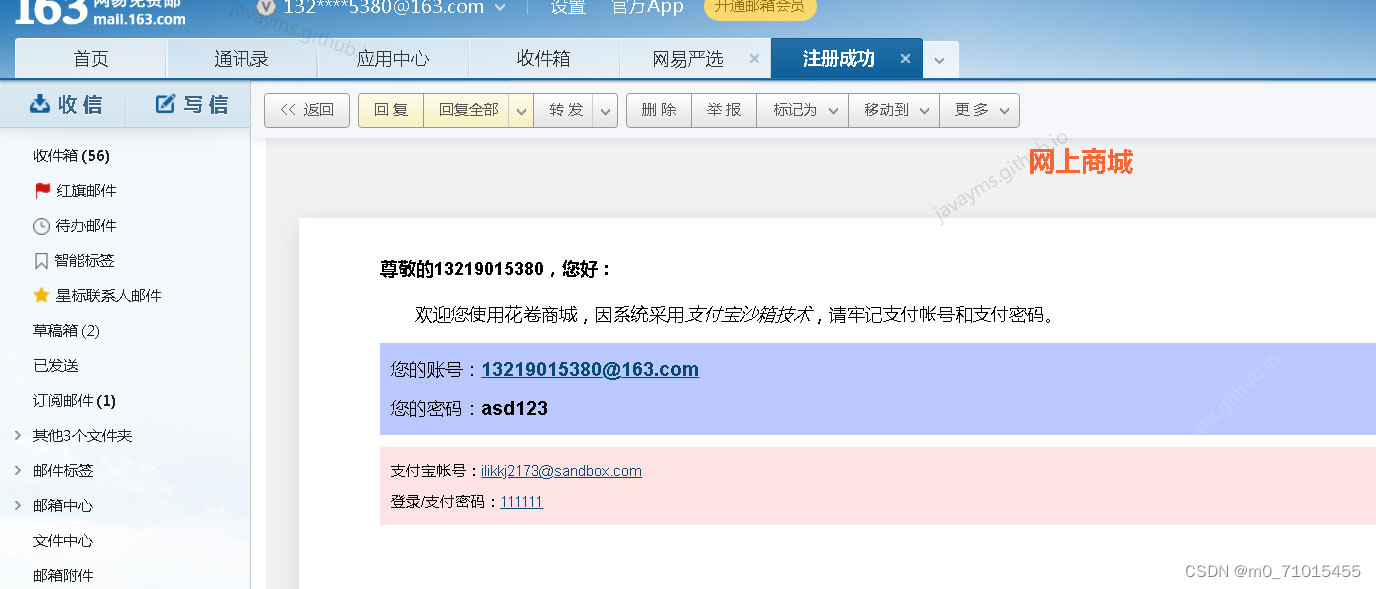The image size is (1376, 589).
Task: Click the 删除 delete button
Action: point(659,111)
